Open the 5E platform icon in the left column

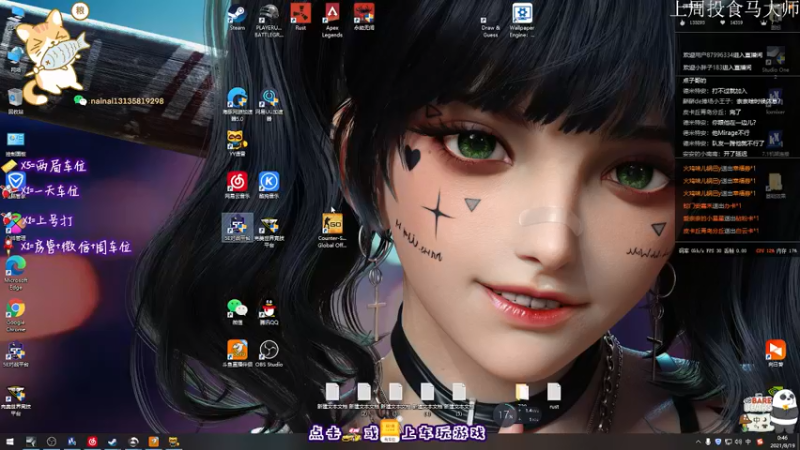(16, 355)
